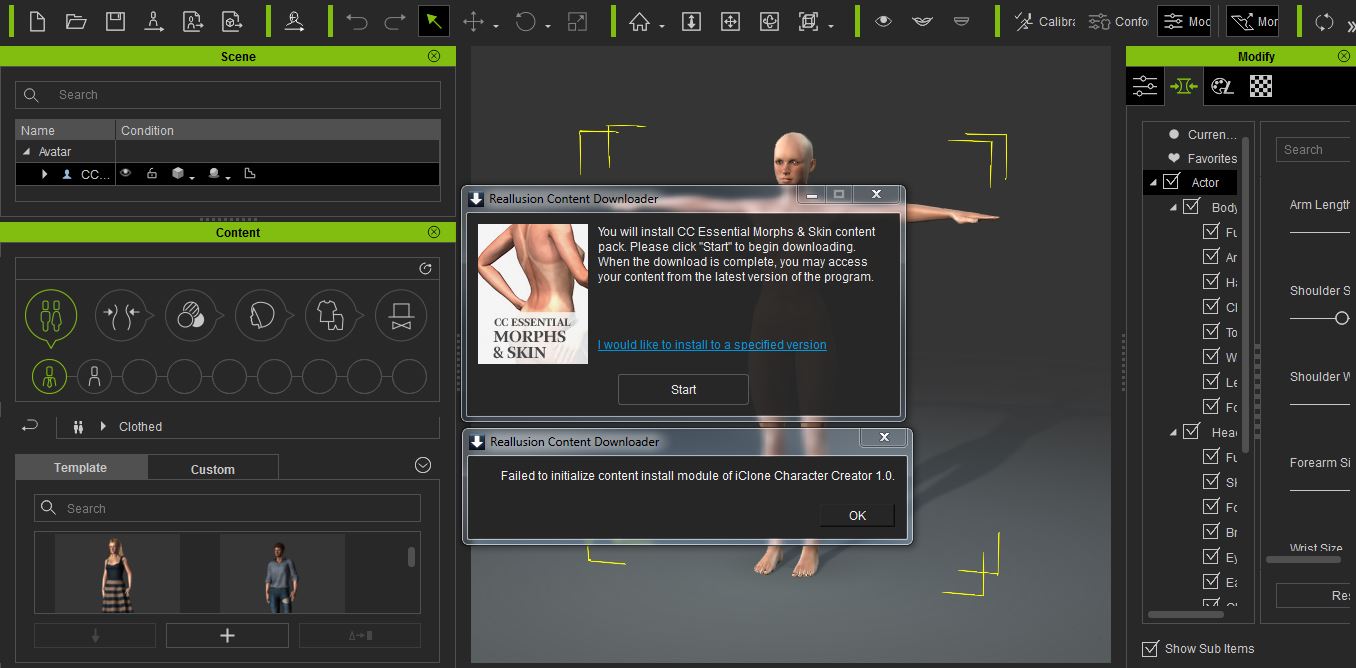
Task: Open the Hair category icon
Action: pos(261,316)
